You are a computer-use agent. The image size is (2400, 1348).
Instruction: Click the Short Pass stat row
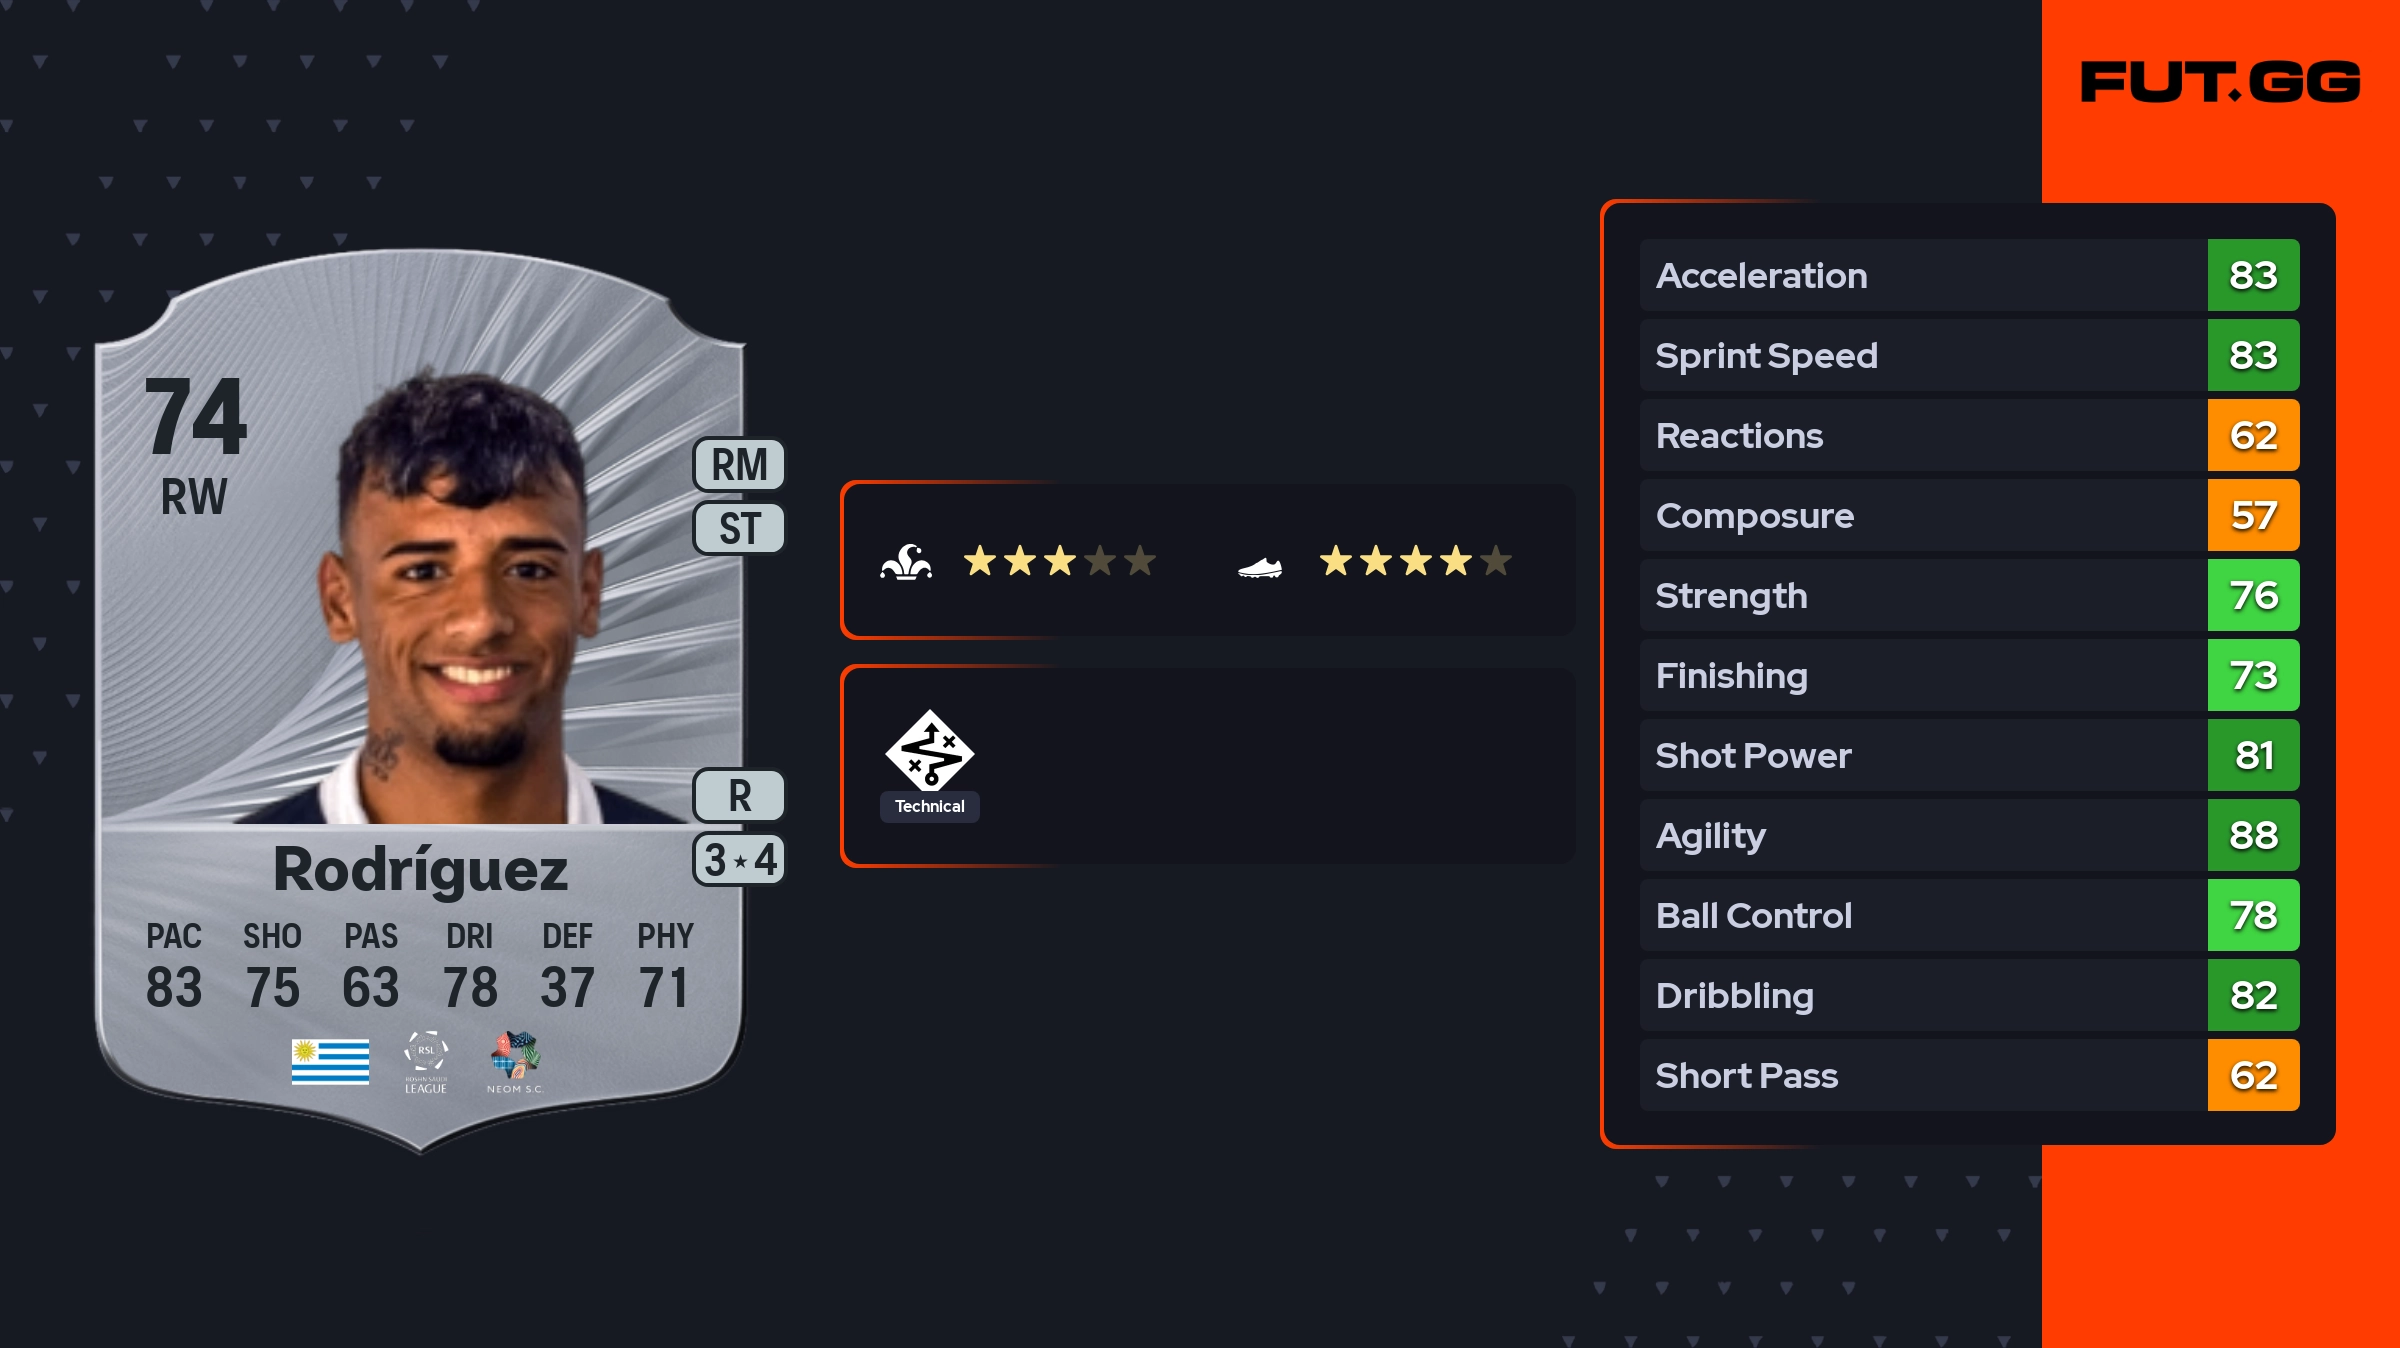[x=1920, y=1075]
